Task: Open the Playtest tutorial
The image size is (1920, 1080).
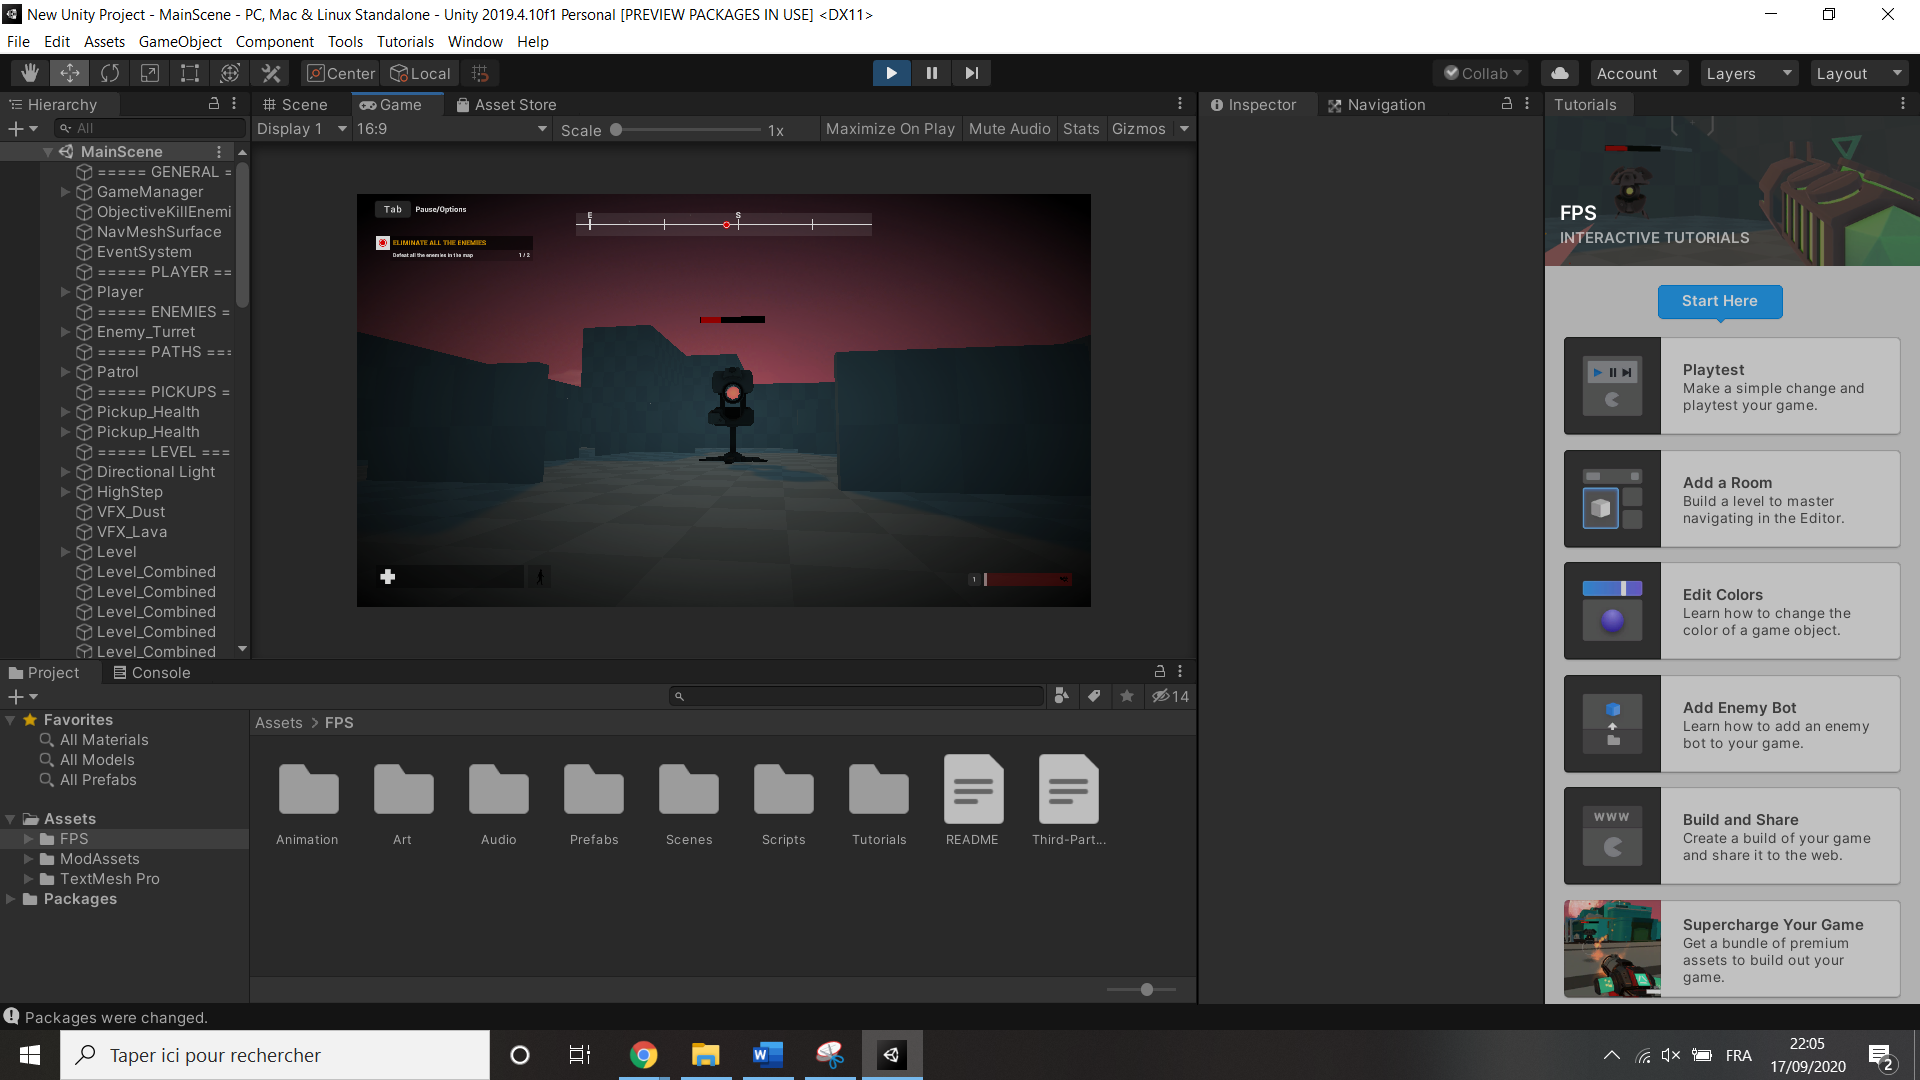Action: click(x=1732, y=386)
